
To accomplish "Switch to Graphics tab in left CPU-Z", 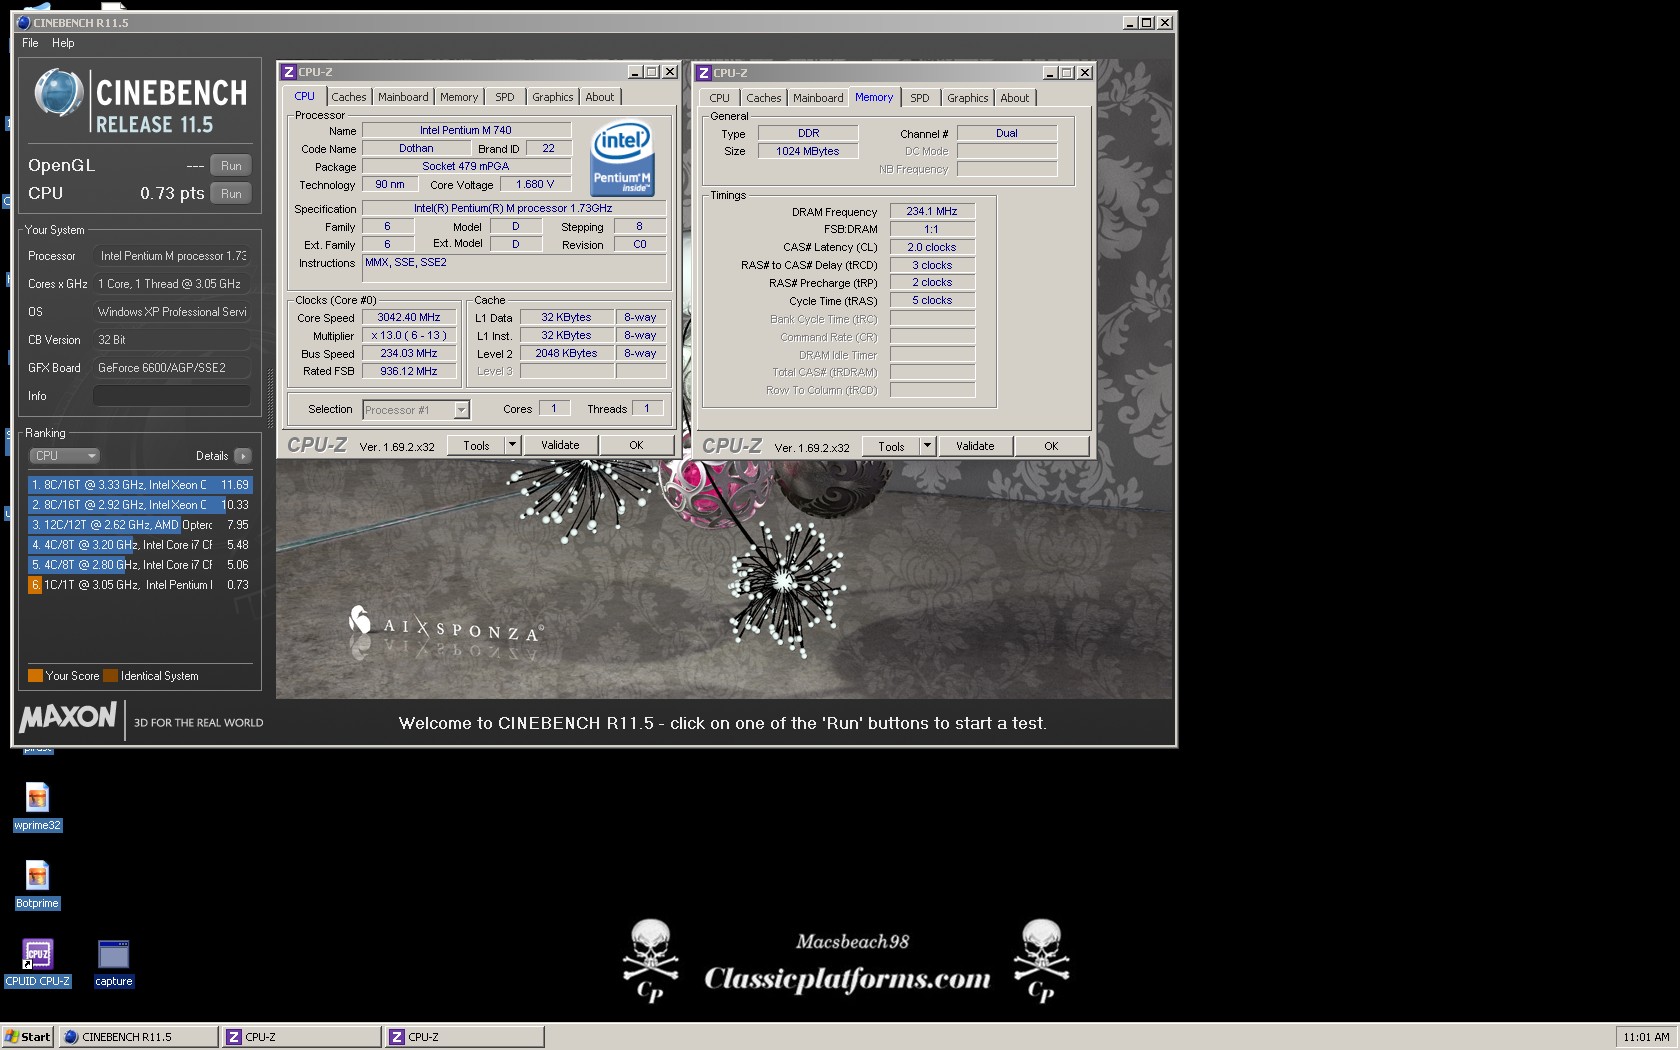I will pyautogui.click(x=553, y=97).
